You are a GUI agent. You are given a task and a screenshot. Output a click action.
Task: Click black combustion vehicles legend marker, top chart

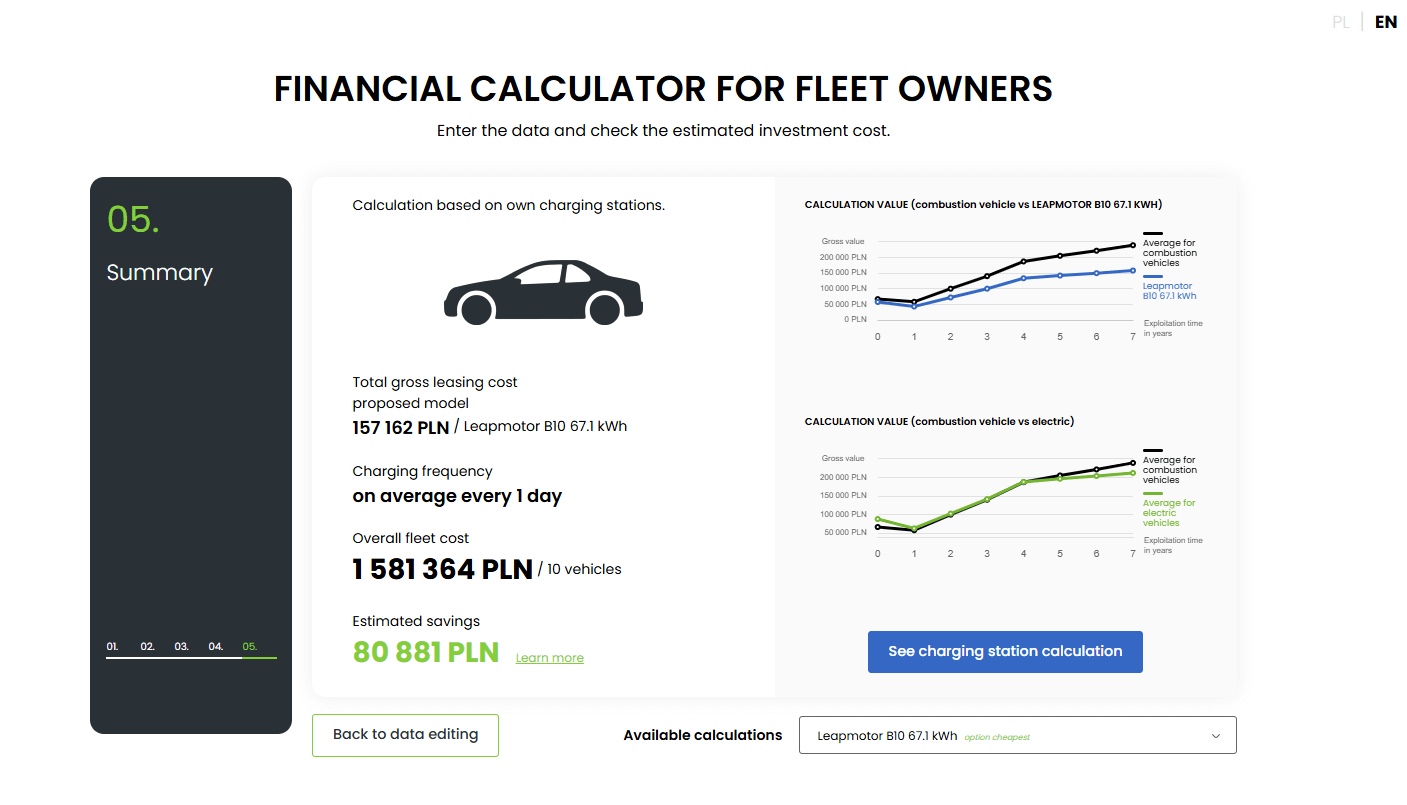(1152, 233)
